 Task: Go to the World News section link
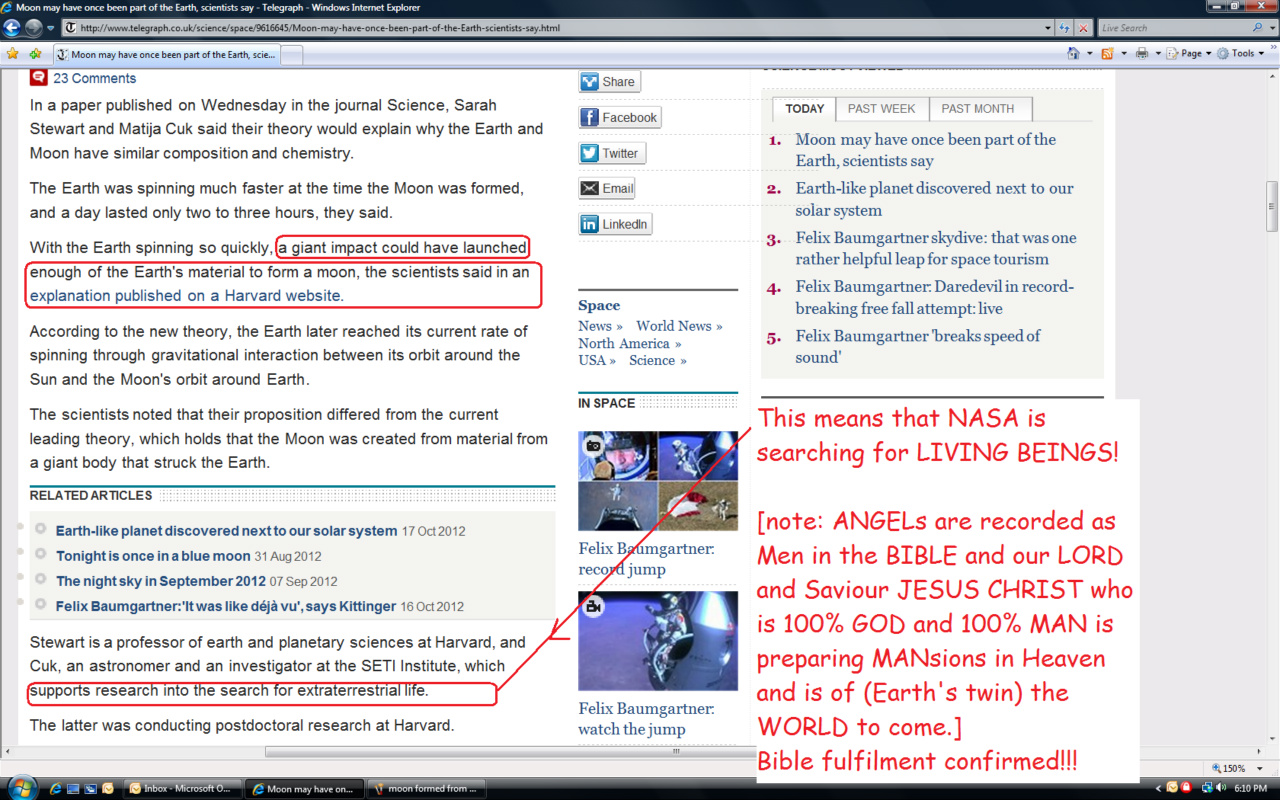pyautogui.click(x=679, y=326)
